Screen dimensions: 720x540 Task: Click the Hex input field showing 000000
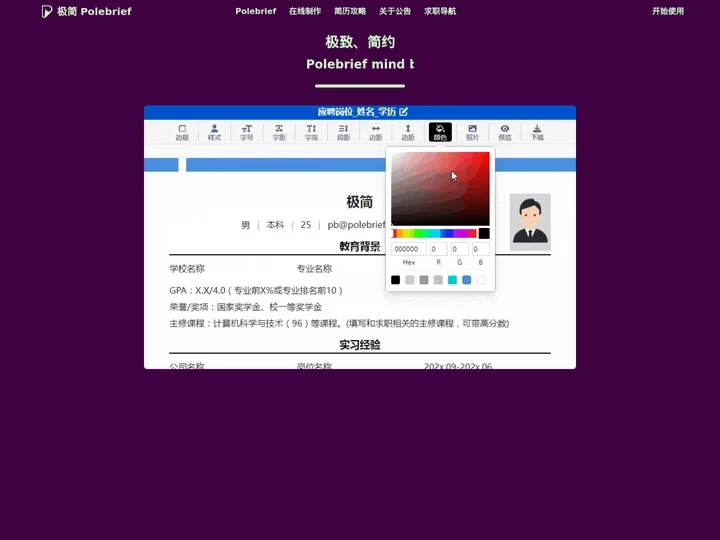[x=409, y=249]
